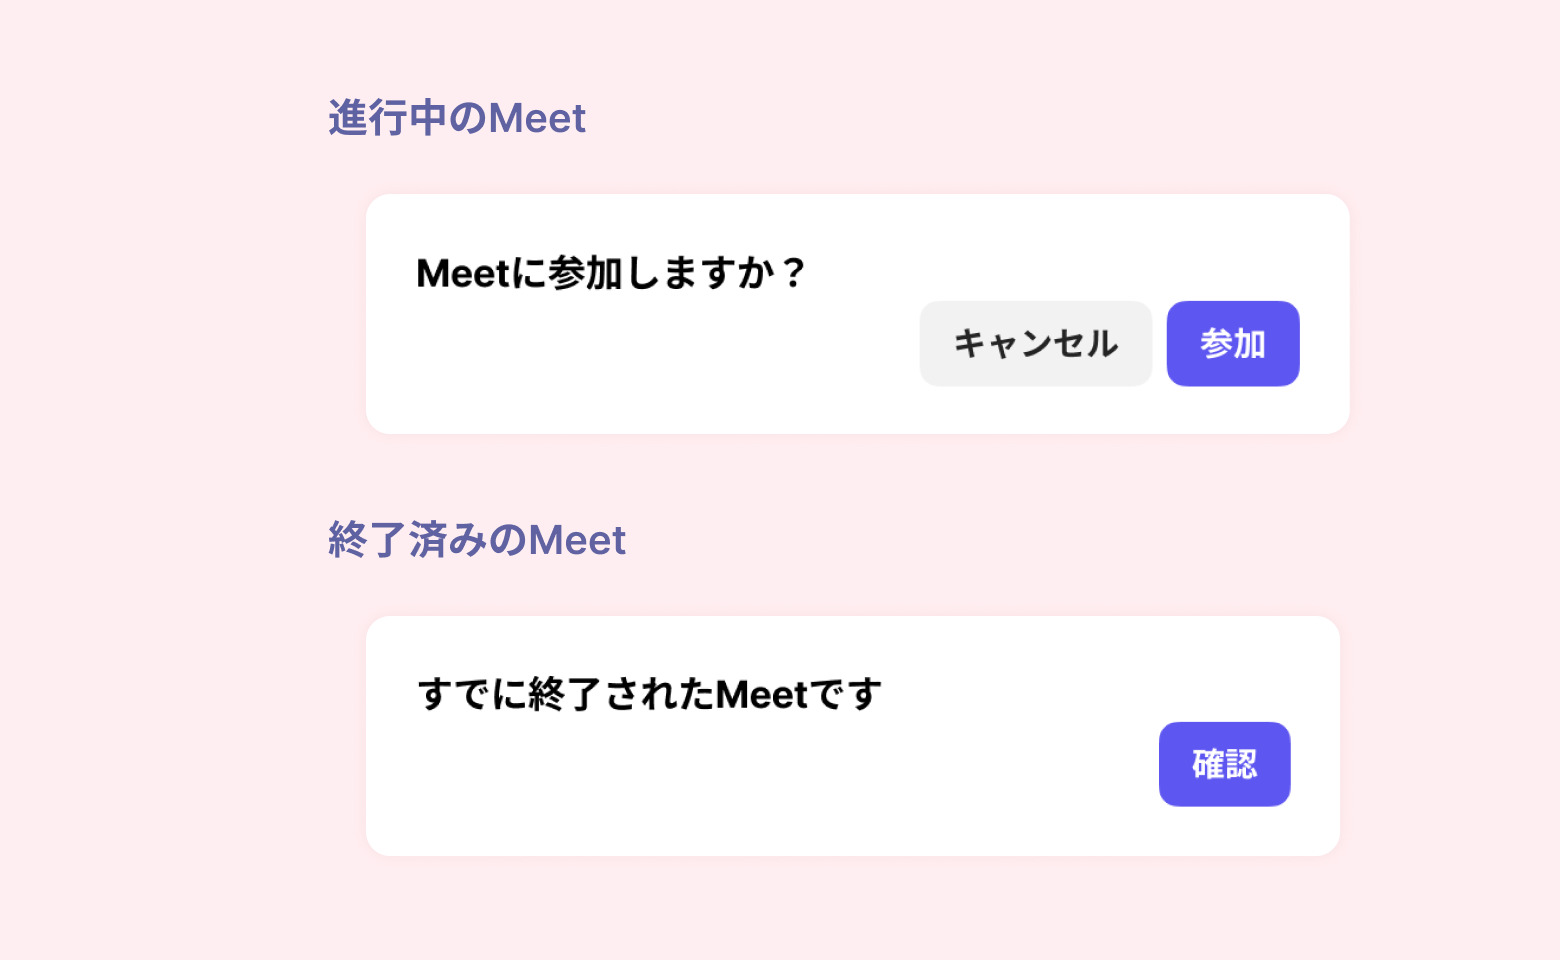Click the notice text in the ended Meet card

pos(649,694)
